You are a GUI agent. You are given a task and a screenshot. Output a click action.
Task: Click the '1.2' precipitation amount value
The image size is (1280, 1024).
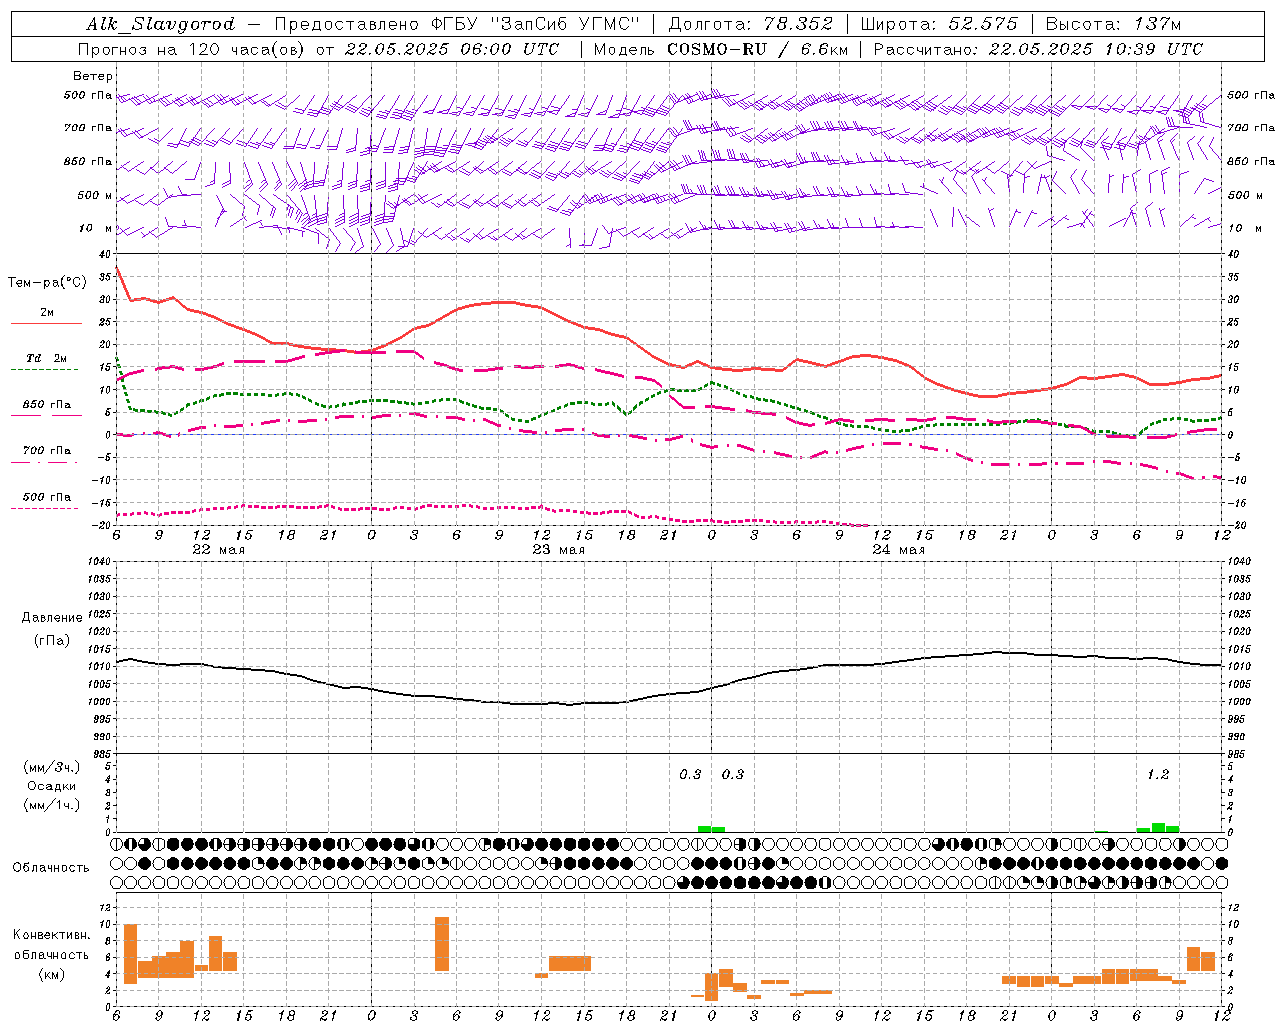(1158, 775)
